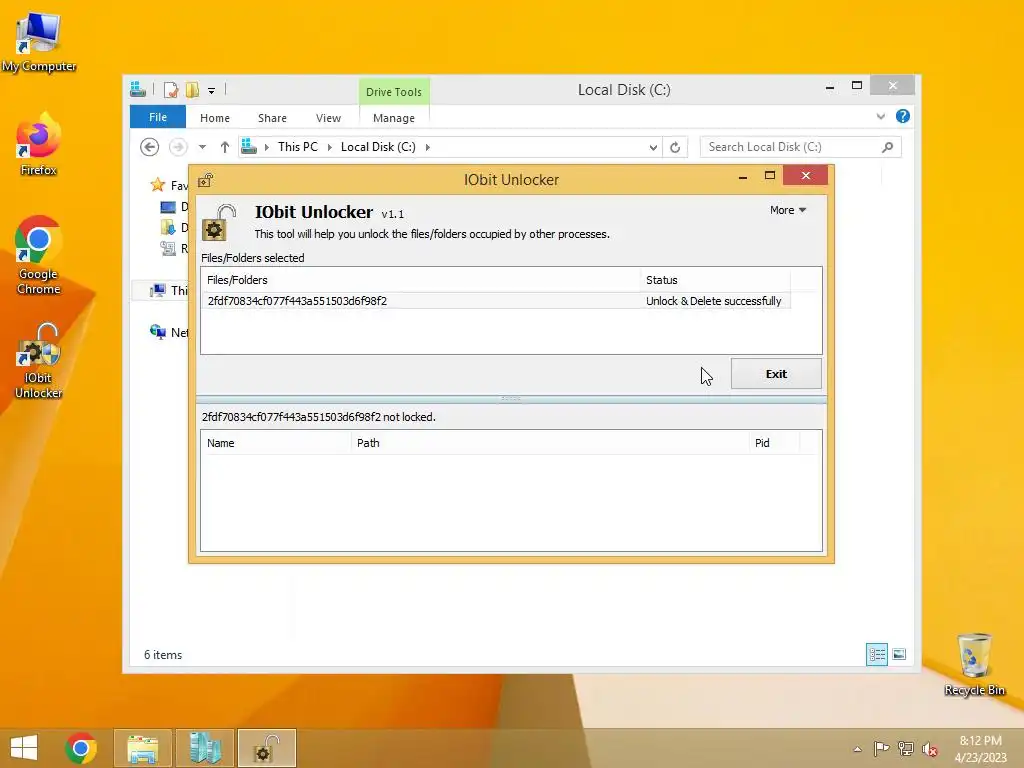This screenshot has height=768, width=1024.
Task: Open Customize Quick Access Toolbar dropdown
Action: tap(212, 91)
